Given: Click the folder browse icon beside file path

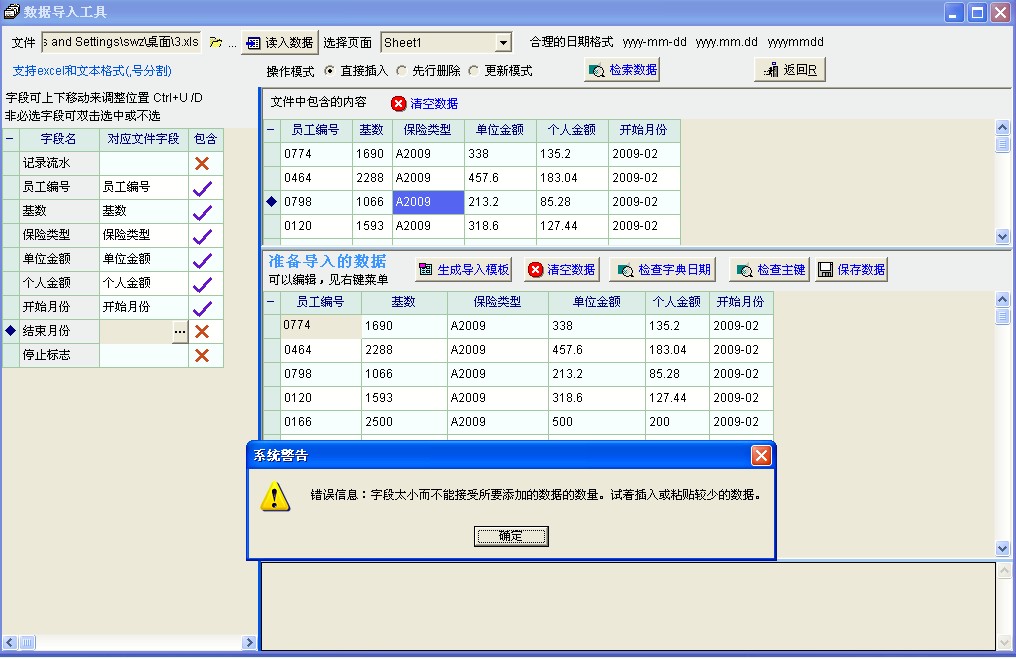Looking at the screenshot, I should (216, 43).
